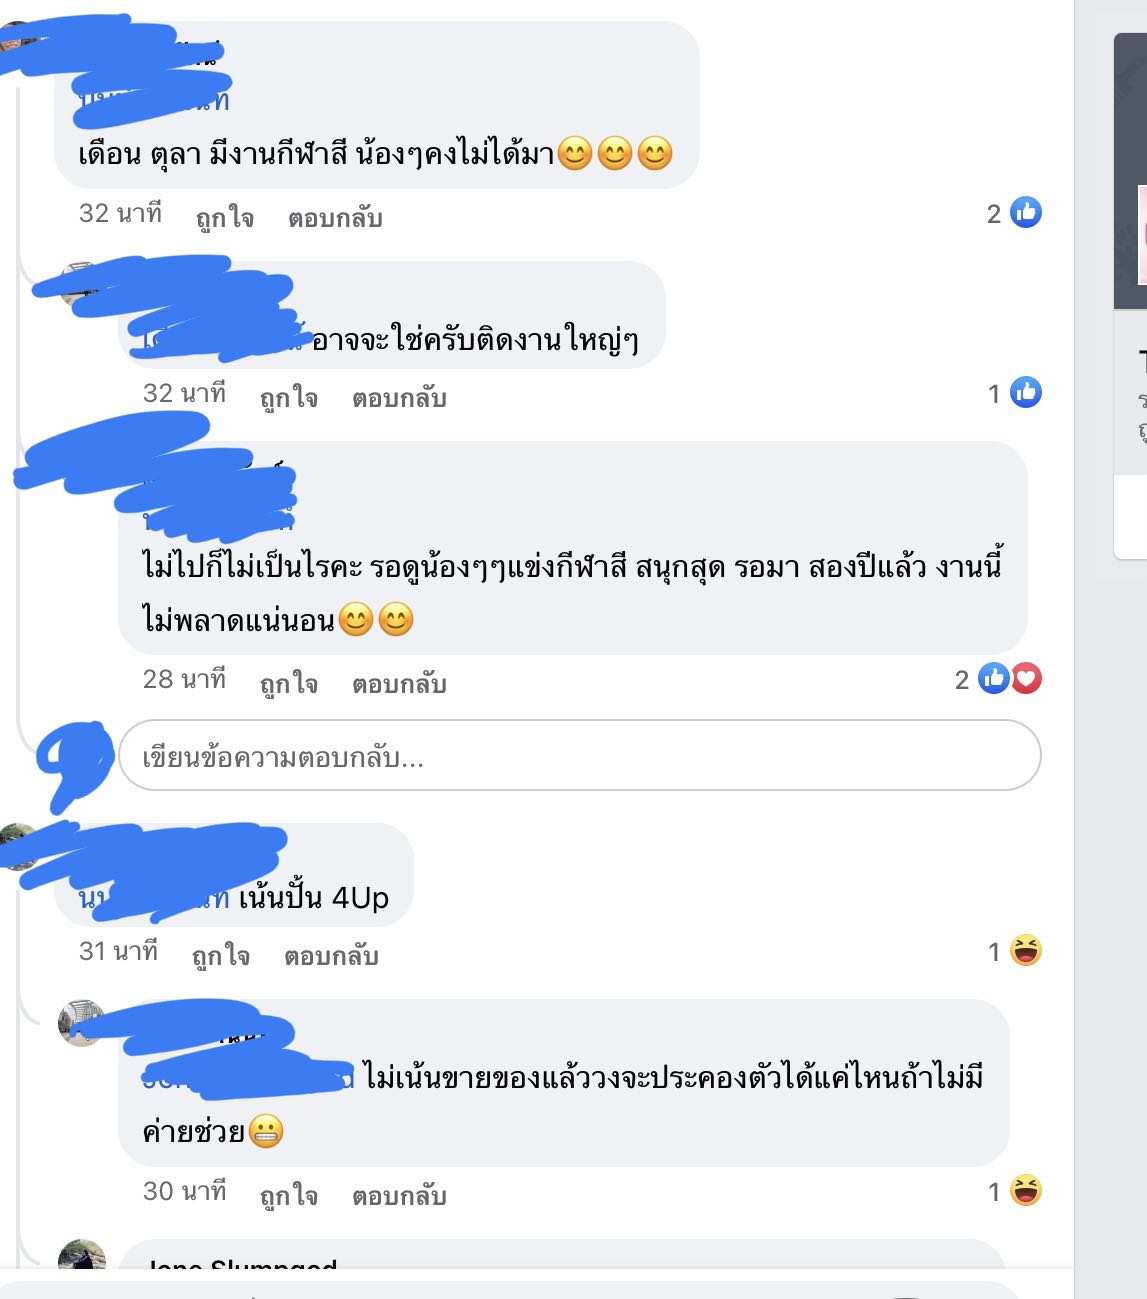1147x1299 pixels.
Task: Click the laughing emoji reaction on the 30 นาที reply
Action: click(1026, 1190)
